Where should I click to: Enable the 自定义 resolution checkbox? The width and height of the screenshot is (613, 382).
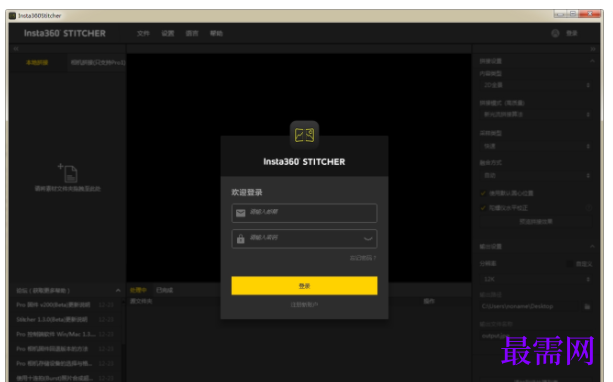point(570,264)
